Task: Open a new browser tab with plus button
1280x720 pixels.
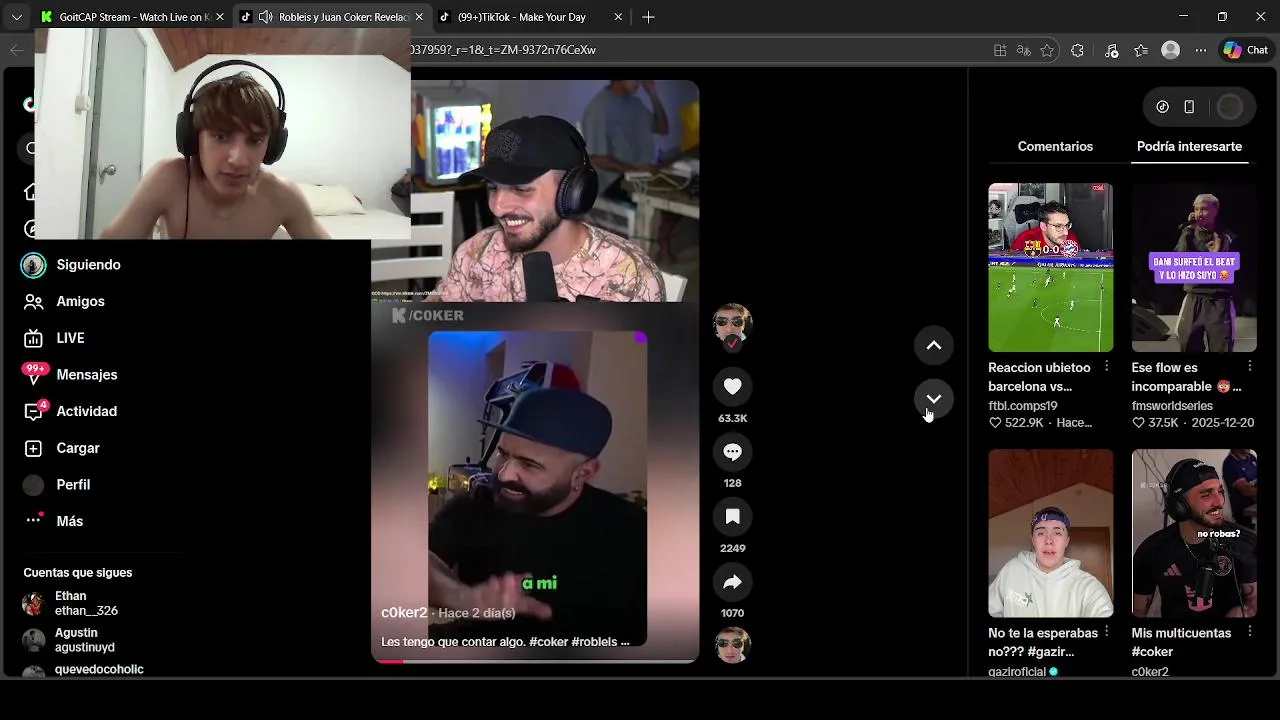Action: [x=648, y=17]
